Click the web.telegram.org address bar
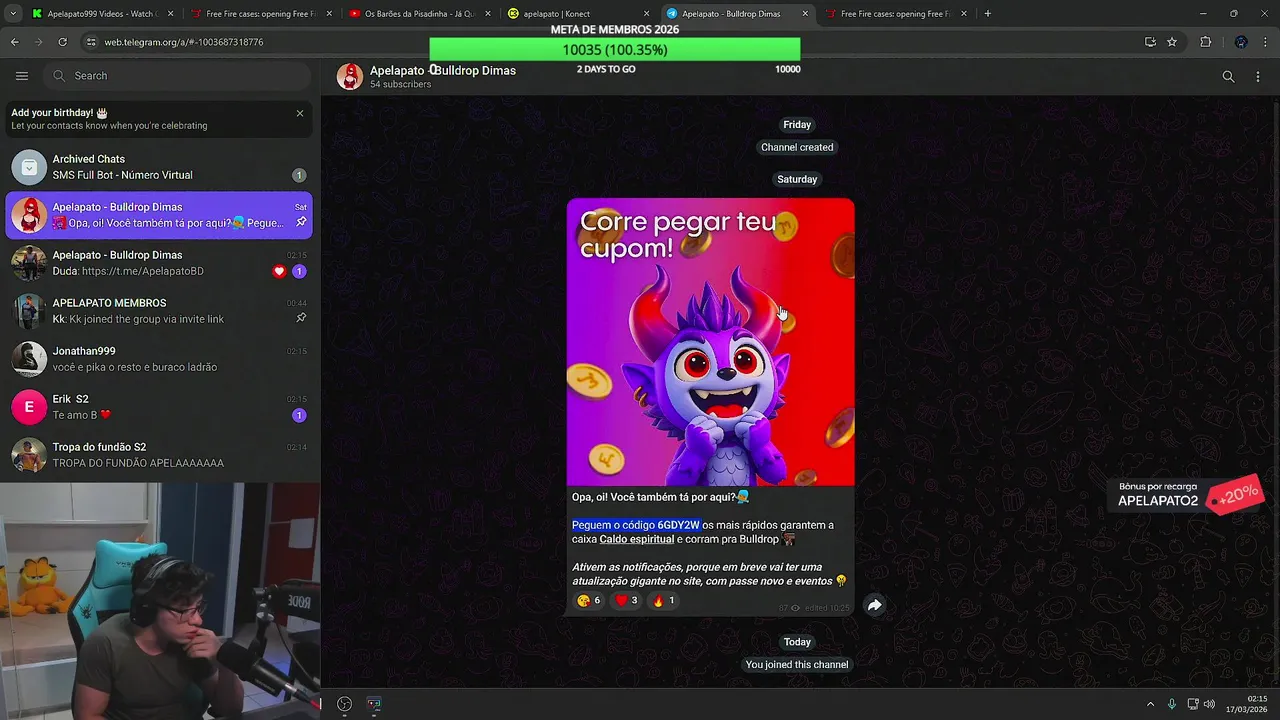The image size is (1280, 720). coord(610,42)
